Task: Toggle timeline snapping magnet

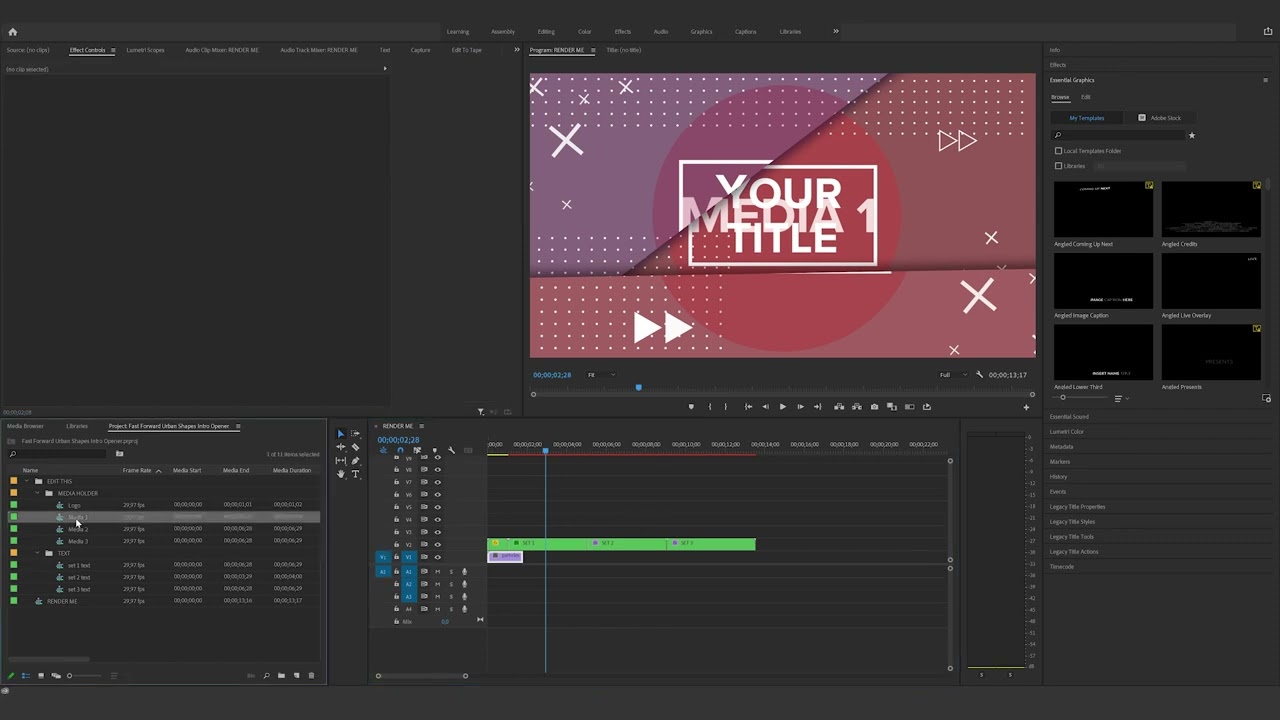Action: 400,450
